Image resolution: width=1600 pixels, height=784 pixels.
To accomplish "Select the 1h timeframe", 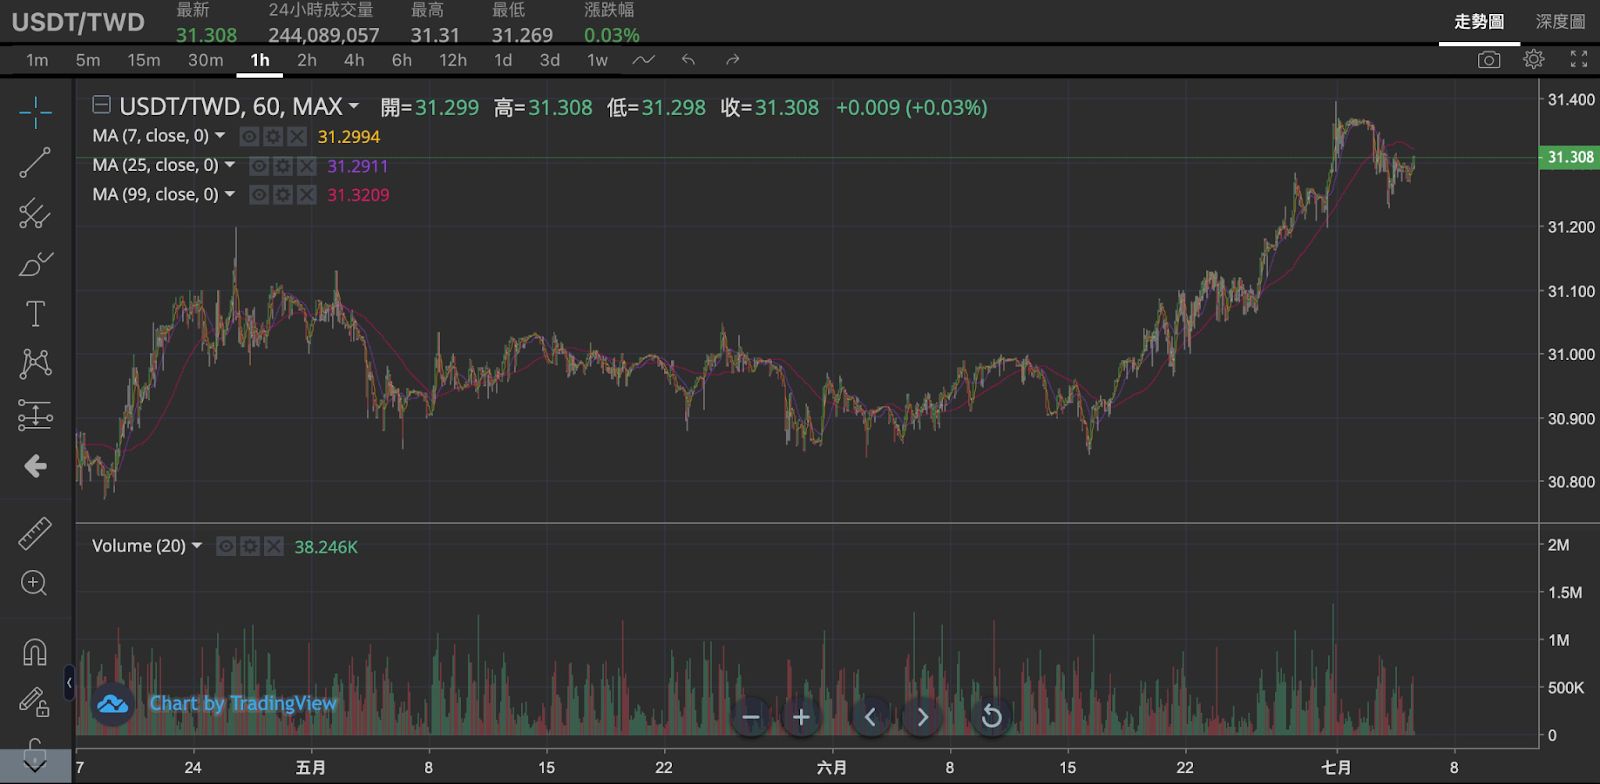I will tap(260, 60).
